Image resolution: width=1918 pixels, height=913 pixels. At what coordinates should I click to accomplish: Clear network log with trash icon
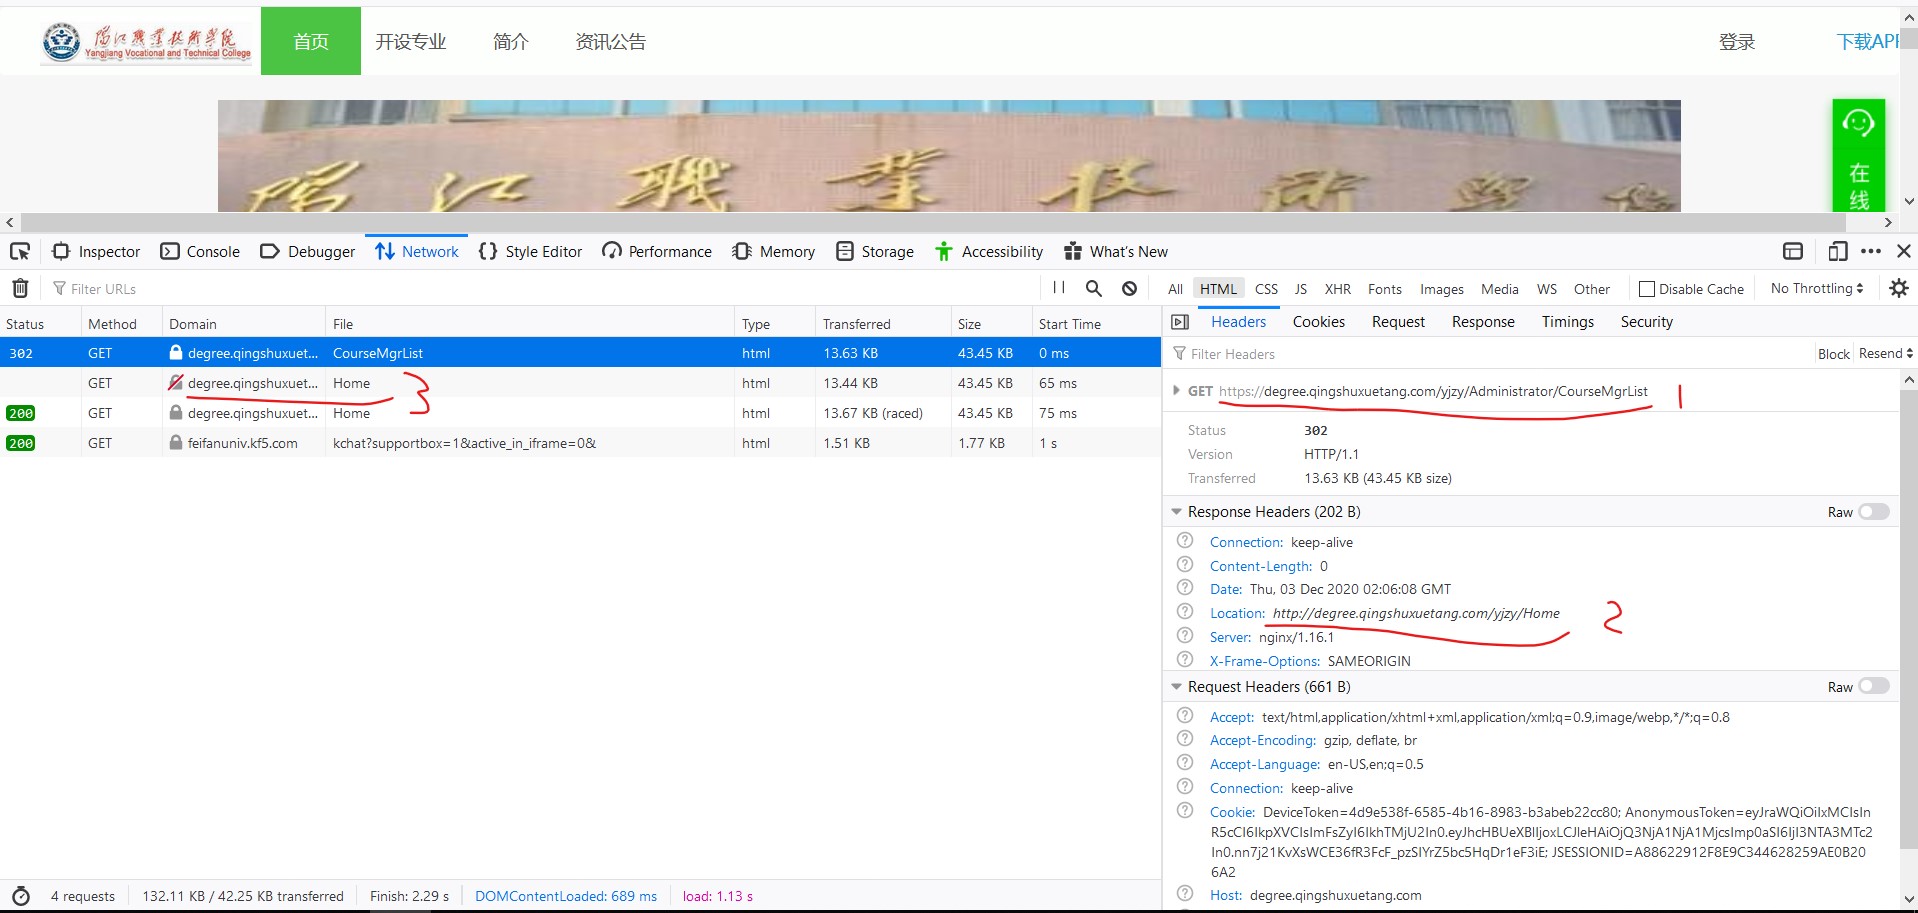click(x=20, y=288)
